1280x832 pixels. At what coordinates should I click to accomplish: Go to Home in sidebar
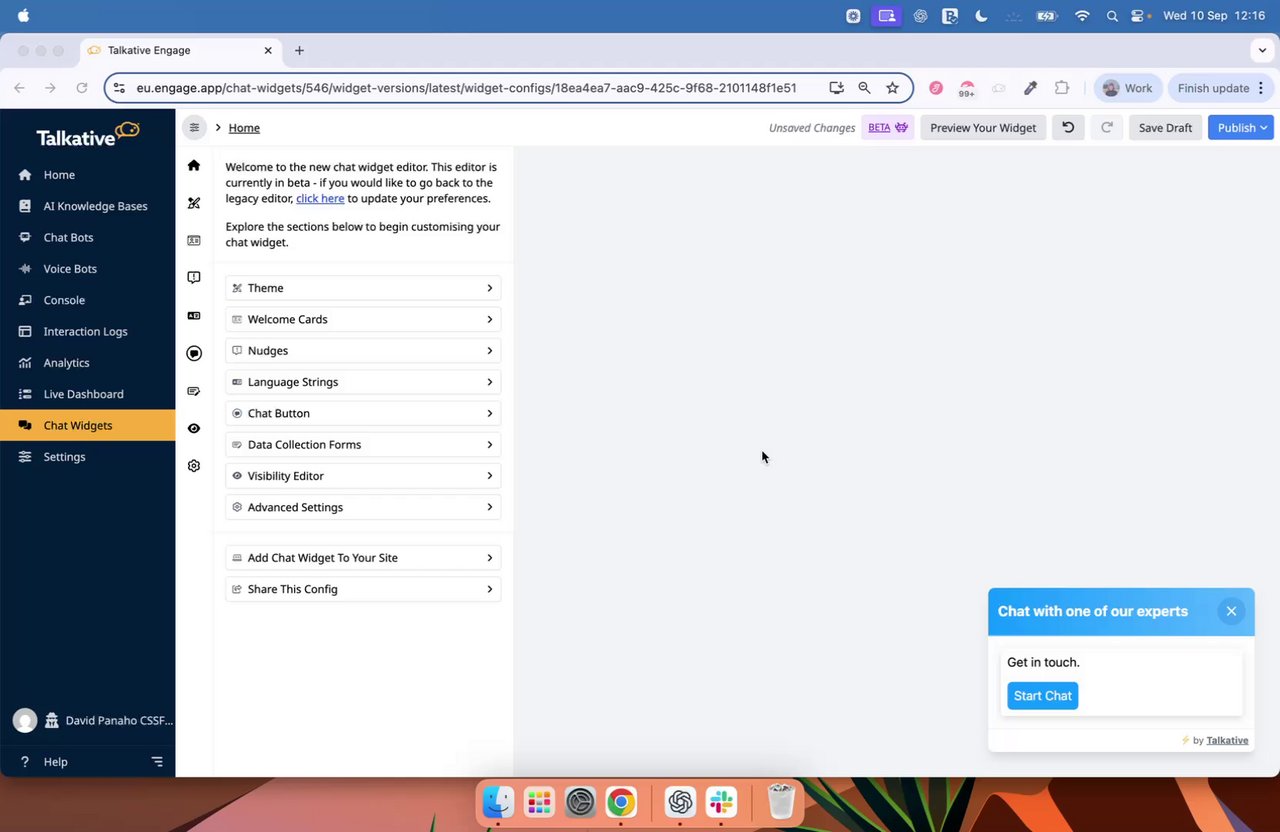coord(87,175)
